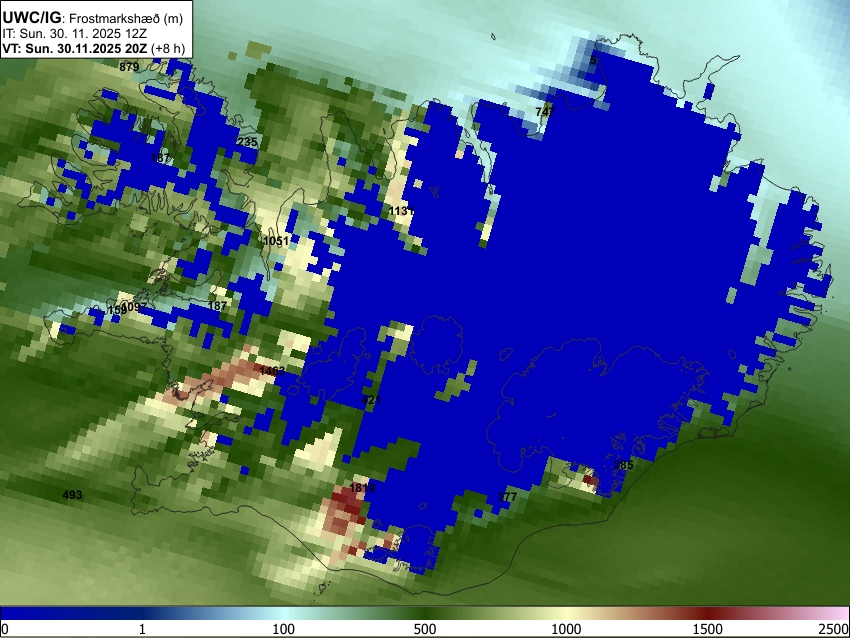
Task: Select the map value "747"
Action: (545, 112)
